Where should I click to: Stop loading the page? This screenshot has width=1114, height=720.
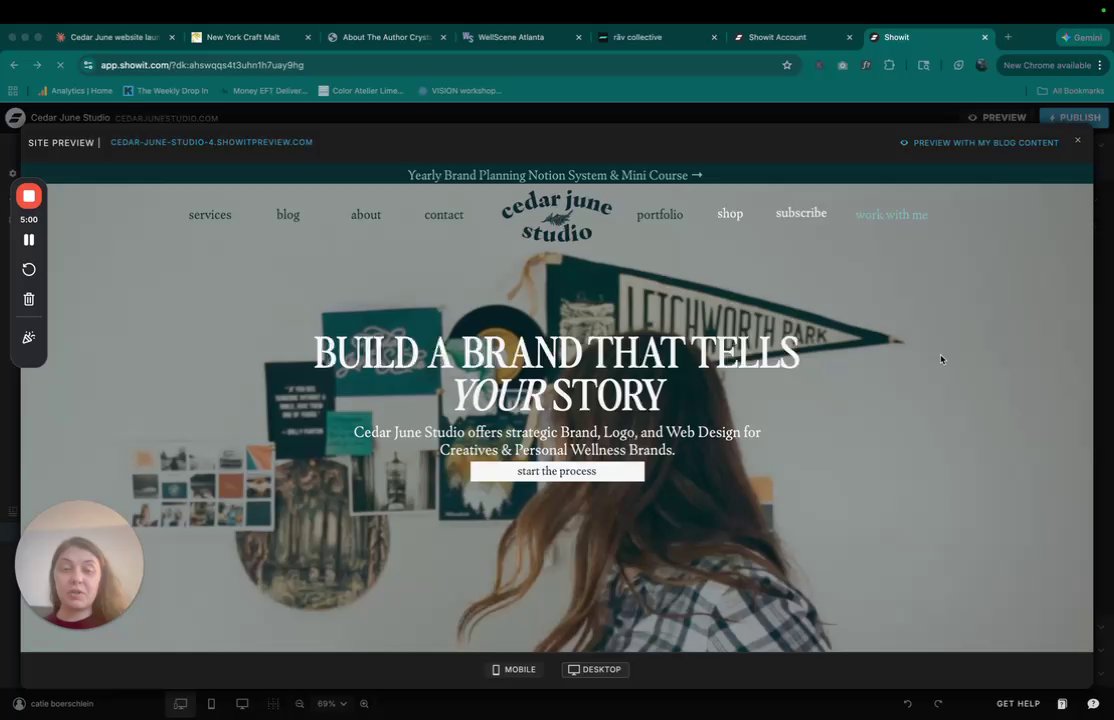pyautogui.click(x=60, y=65)
